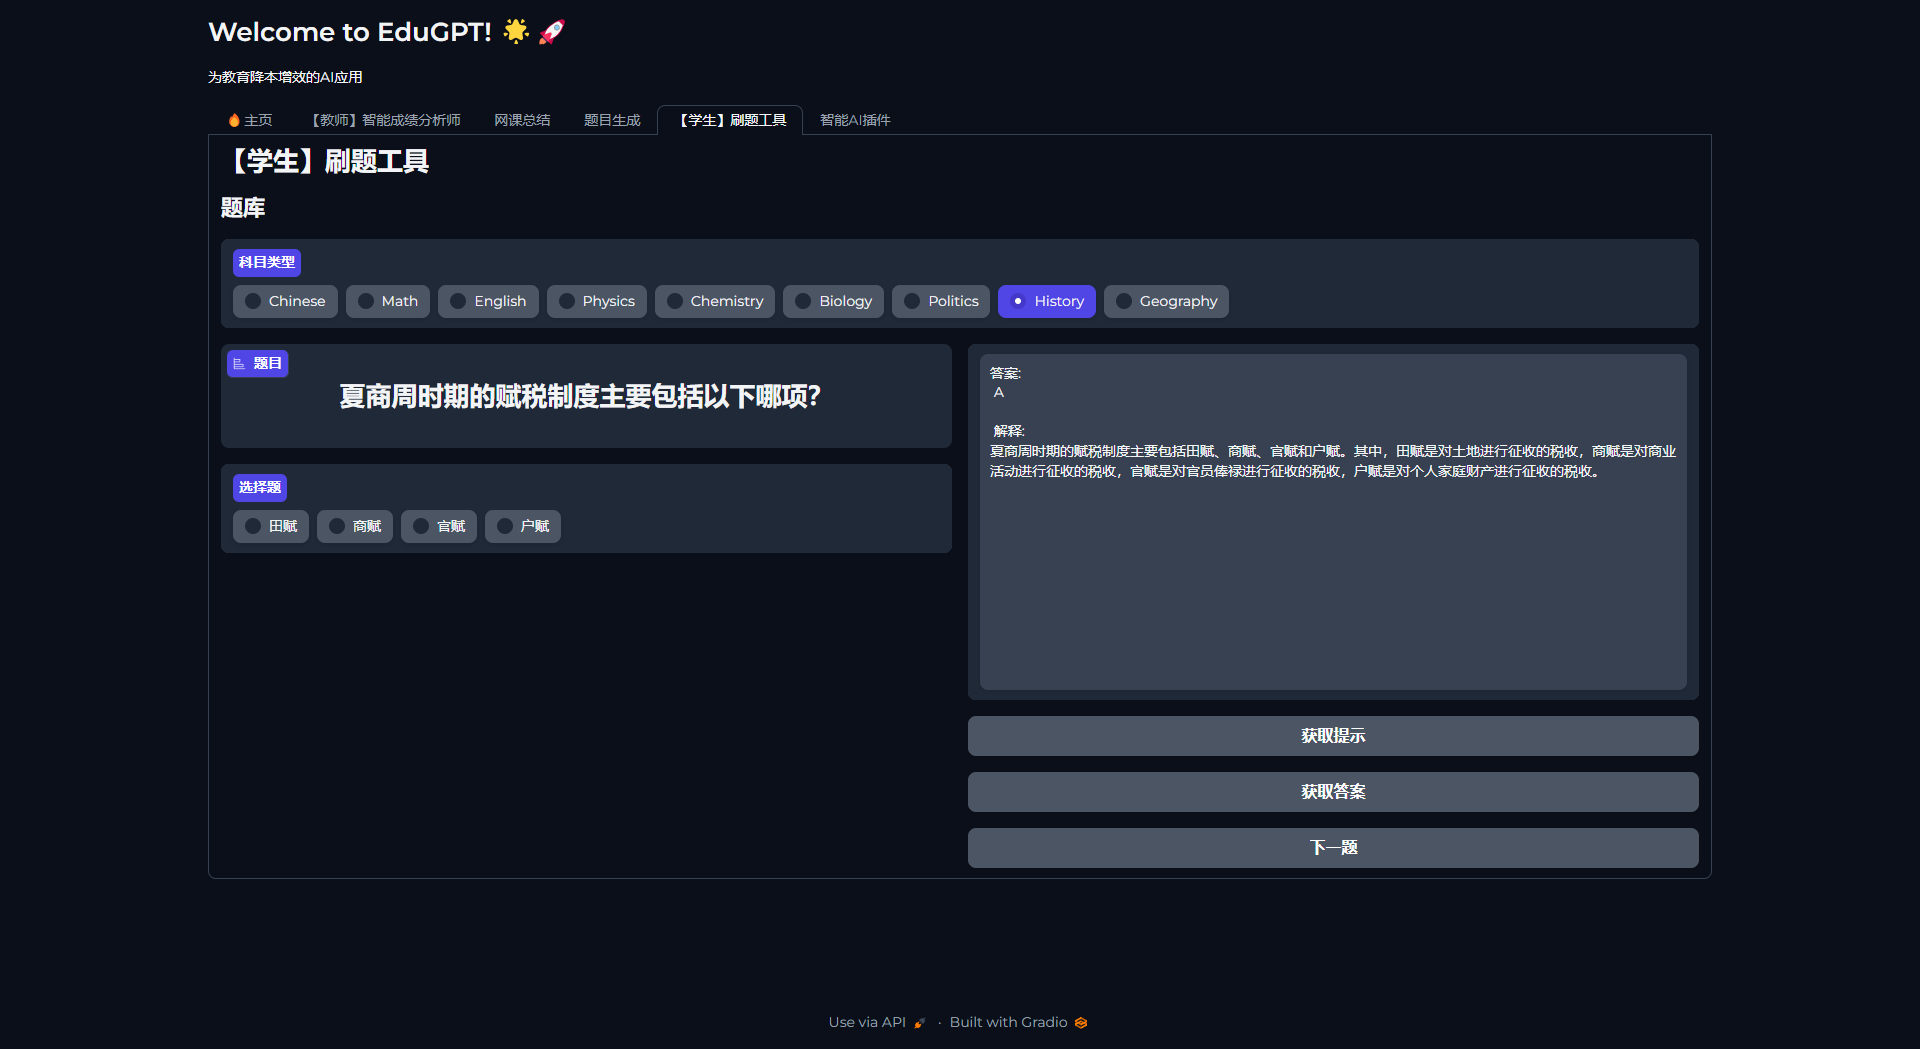Click the rocket emoji in the welcome title
The height and width of the screenshot is (1049, 1920).
pos(551,31)
